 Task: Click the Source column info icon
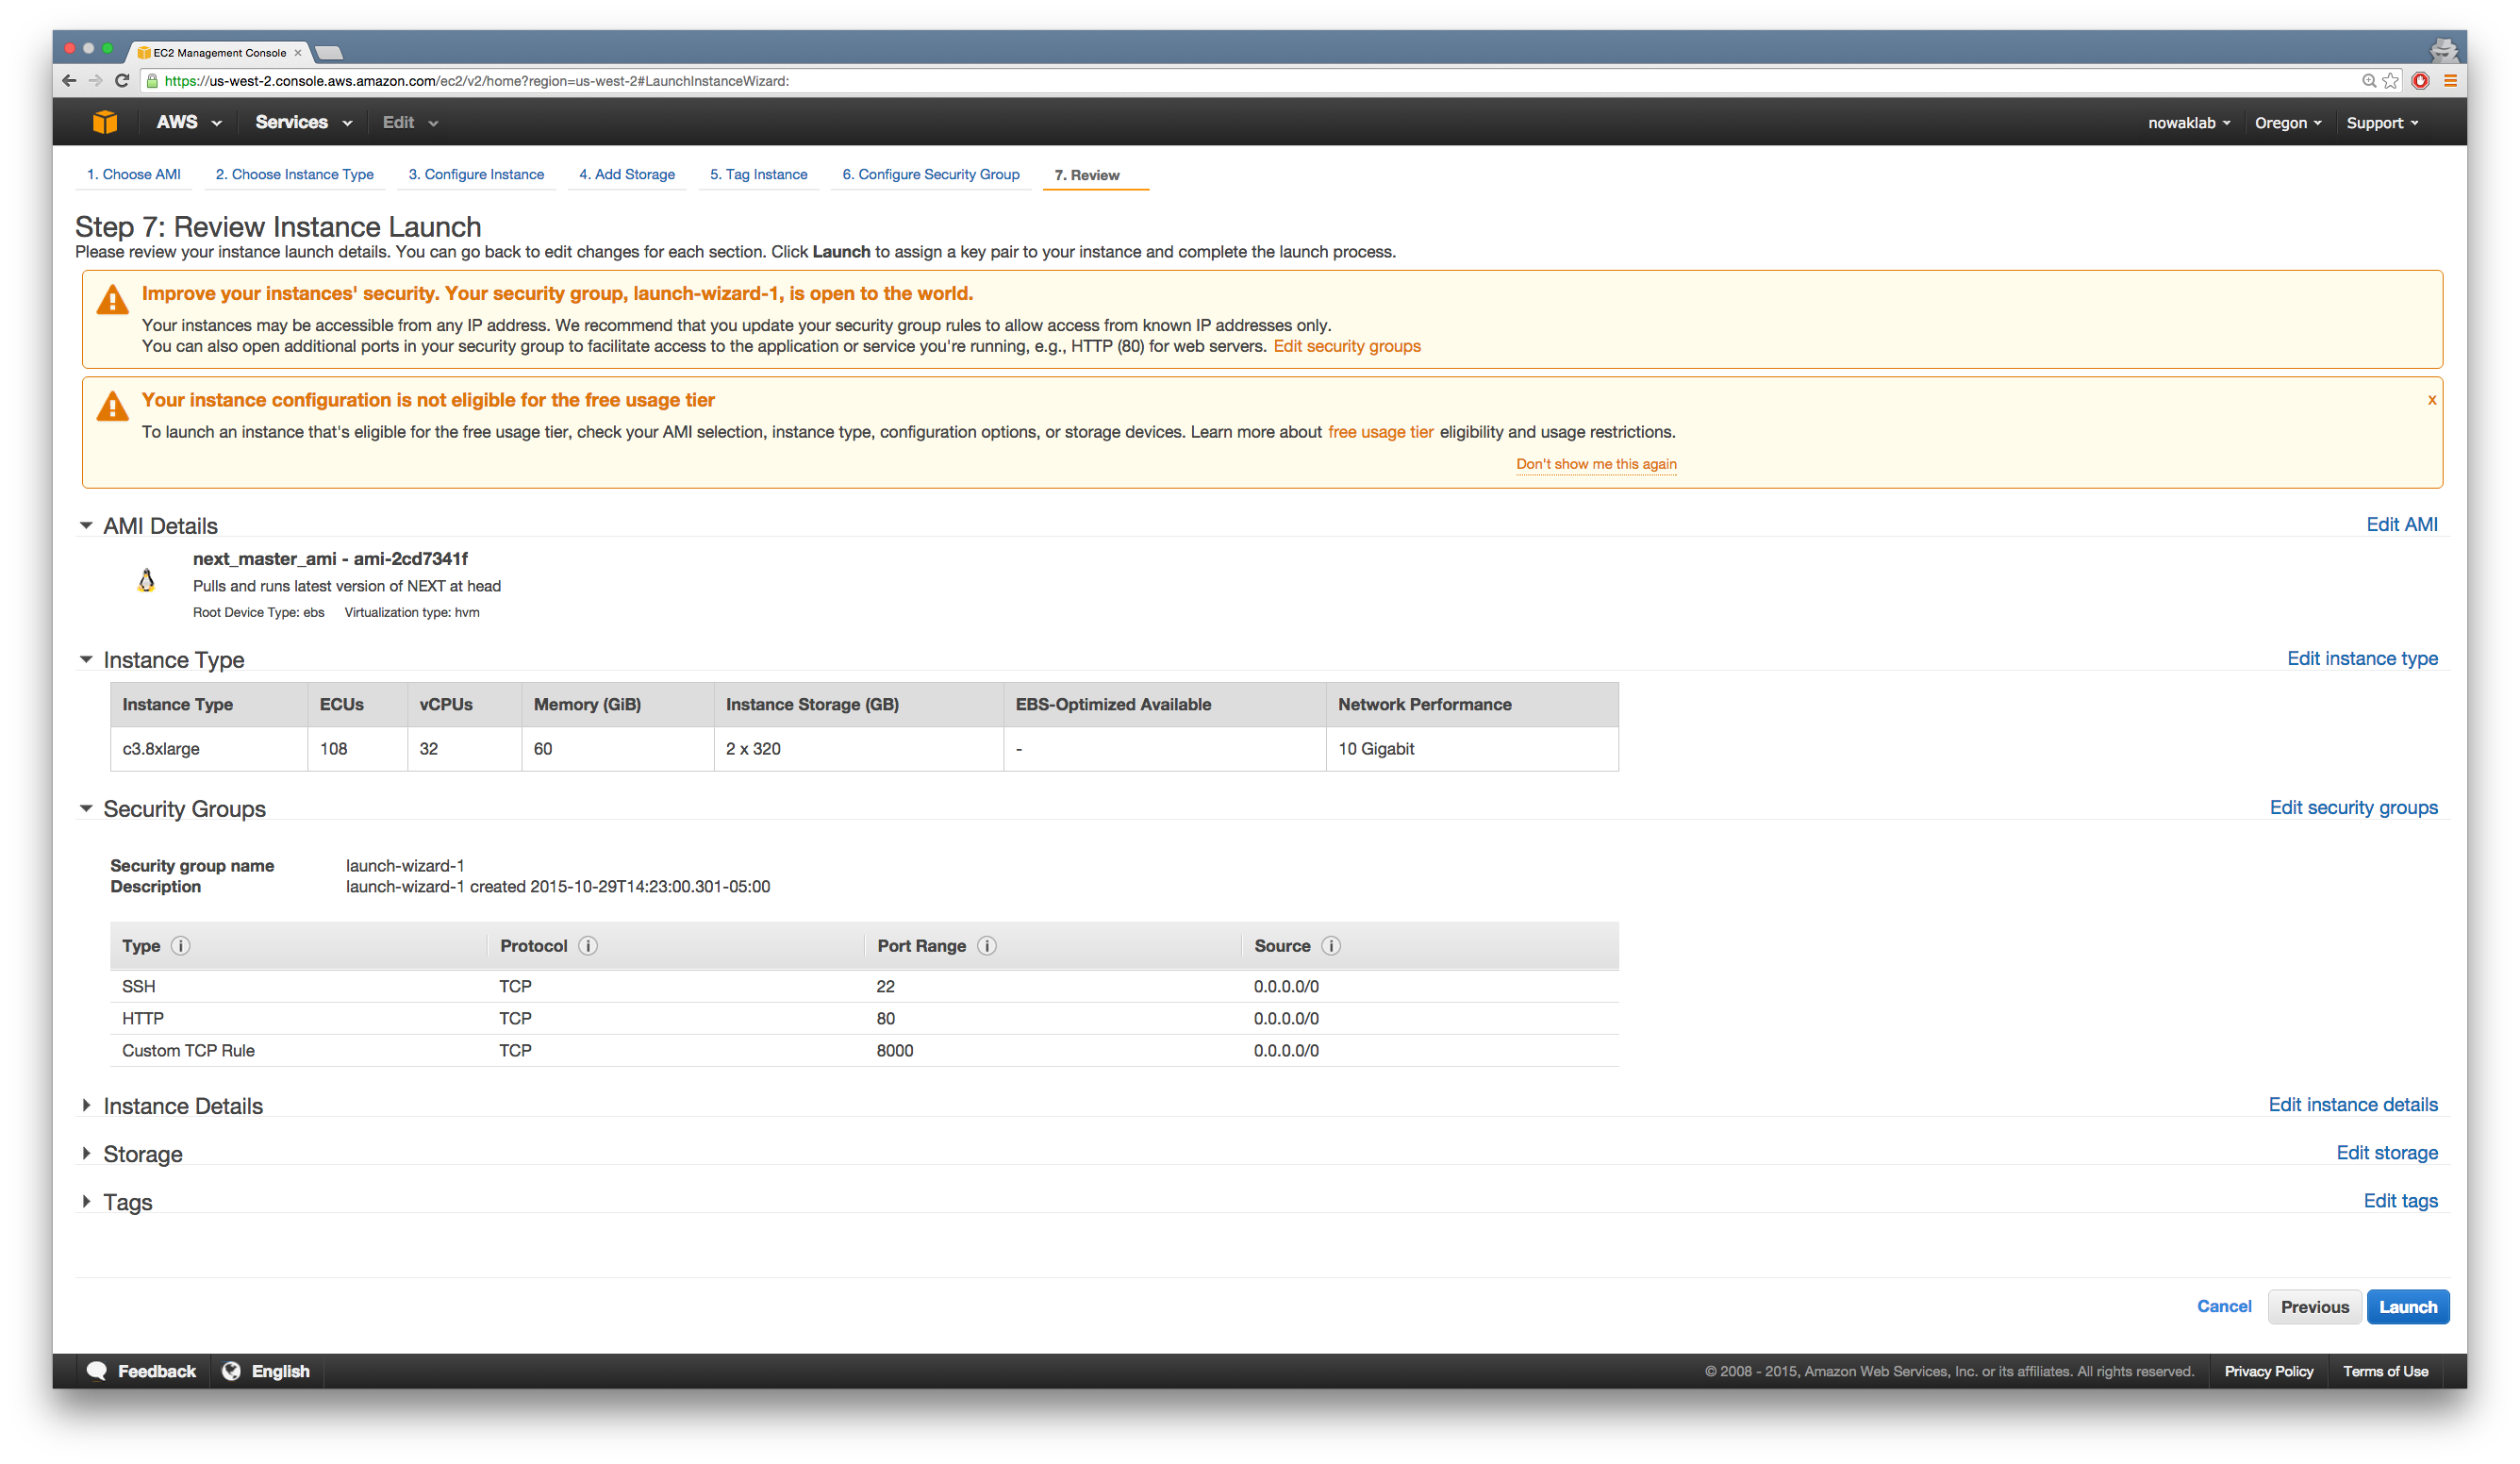point(1331,946)
